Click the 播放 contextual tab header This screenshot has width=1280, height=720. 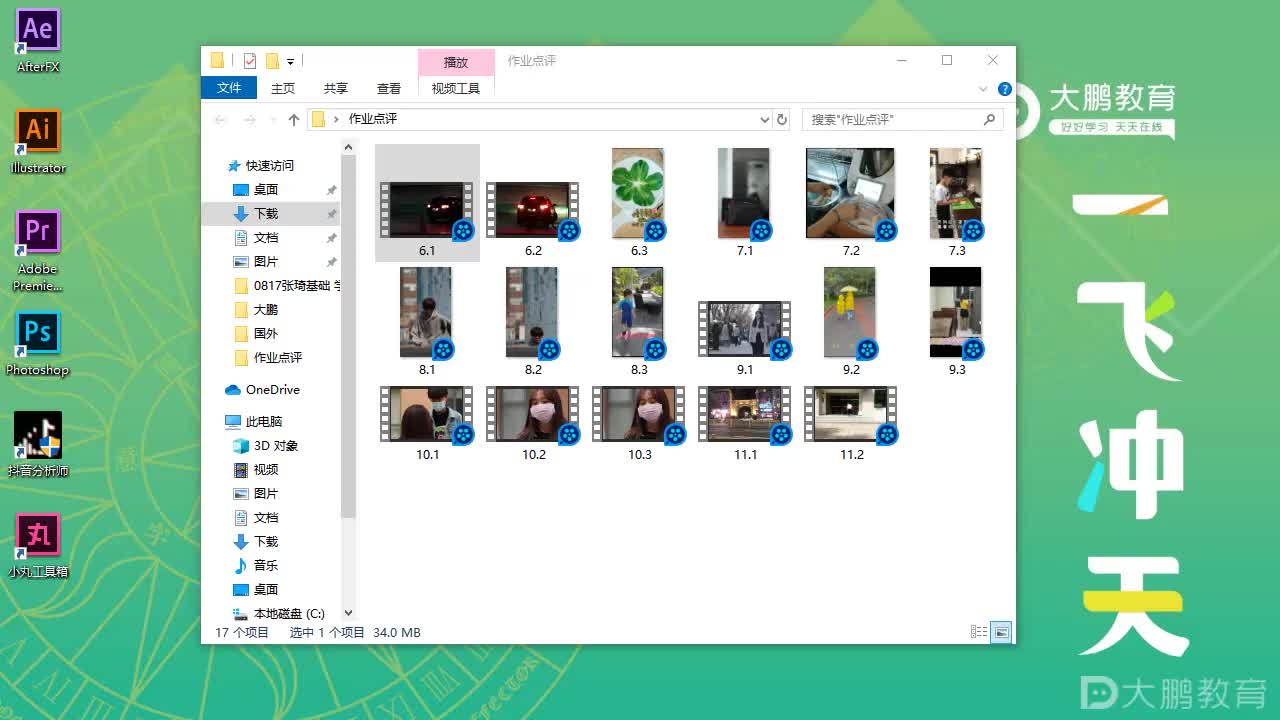click(x=456, y=62)
